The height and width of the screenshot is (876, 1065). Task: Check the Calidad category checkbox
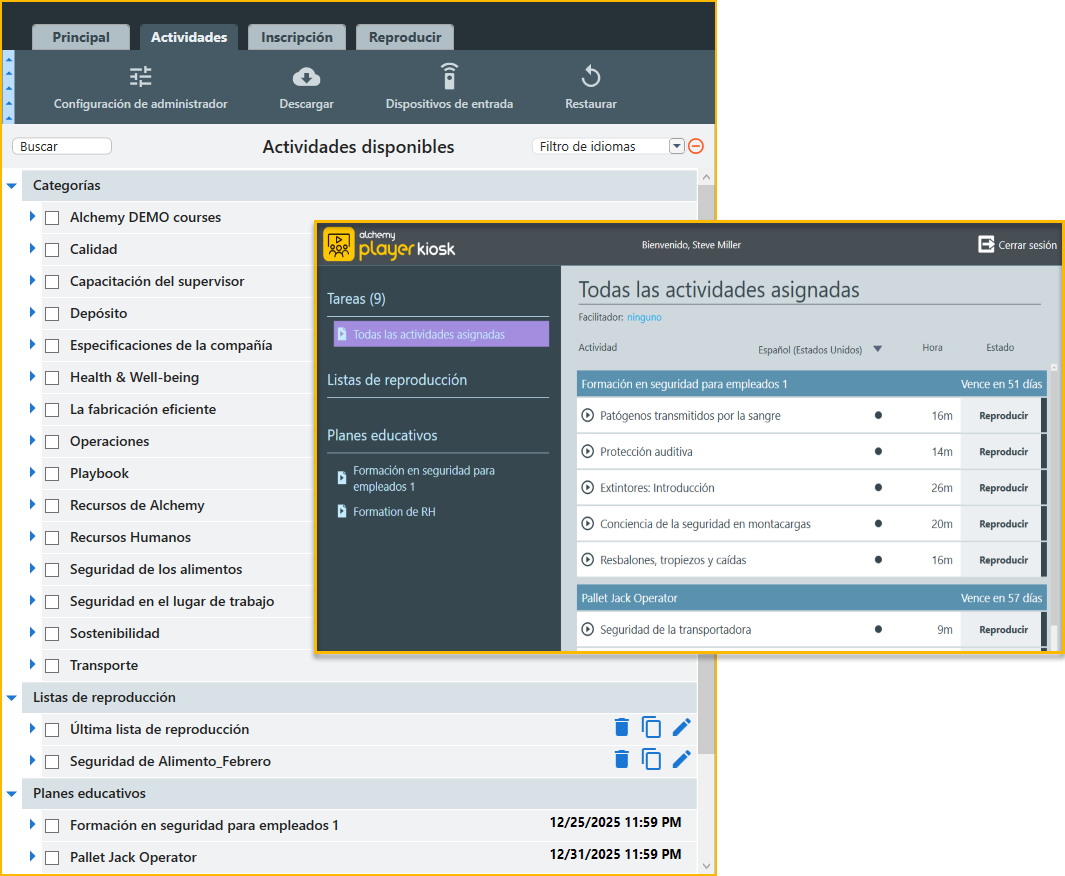point(52,250)
